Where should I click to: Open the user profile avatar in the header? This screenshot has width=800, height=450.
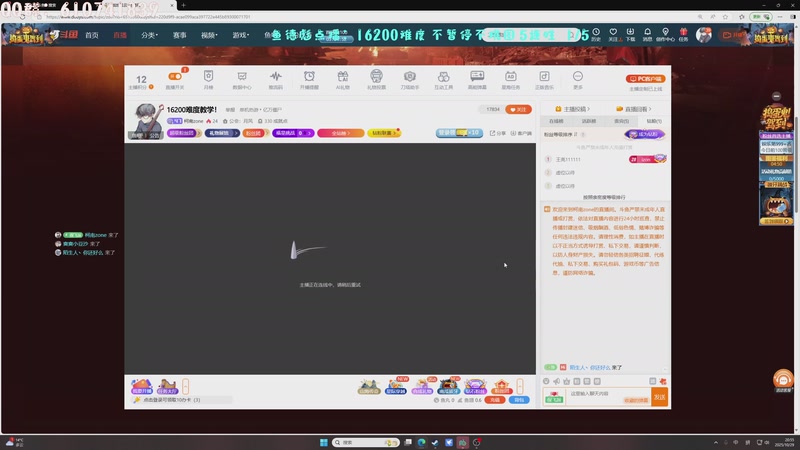click(704, 35)
